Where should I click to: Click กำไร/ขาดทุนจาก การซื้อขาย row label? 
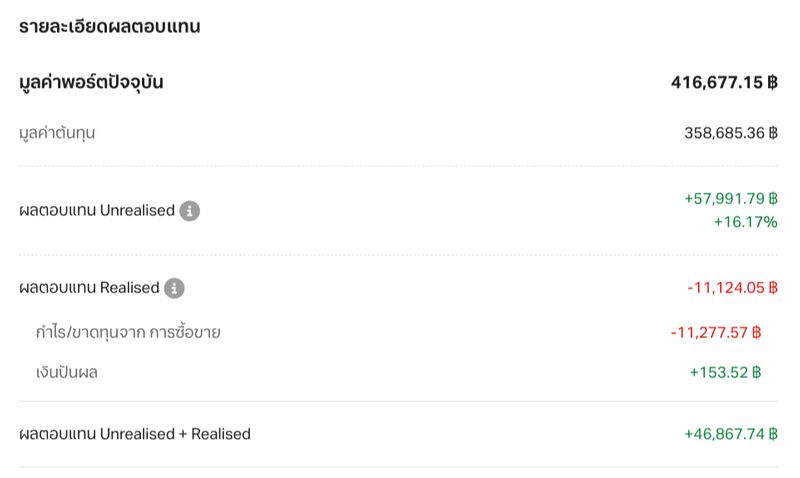click(x=128, y=332)
